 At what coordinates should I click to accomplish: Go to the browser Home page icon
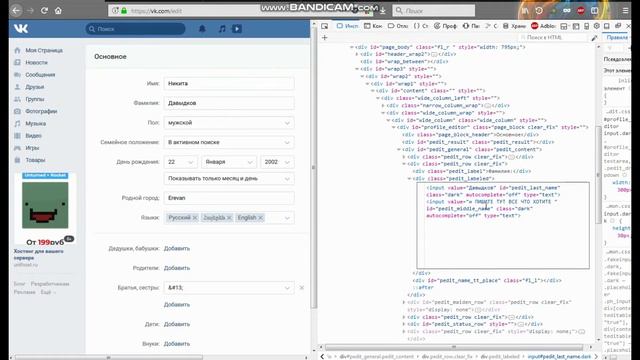tap(58, 11)
